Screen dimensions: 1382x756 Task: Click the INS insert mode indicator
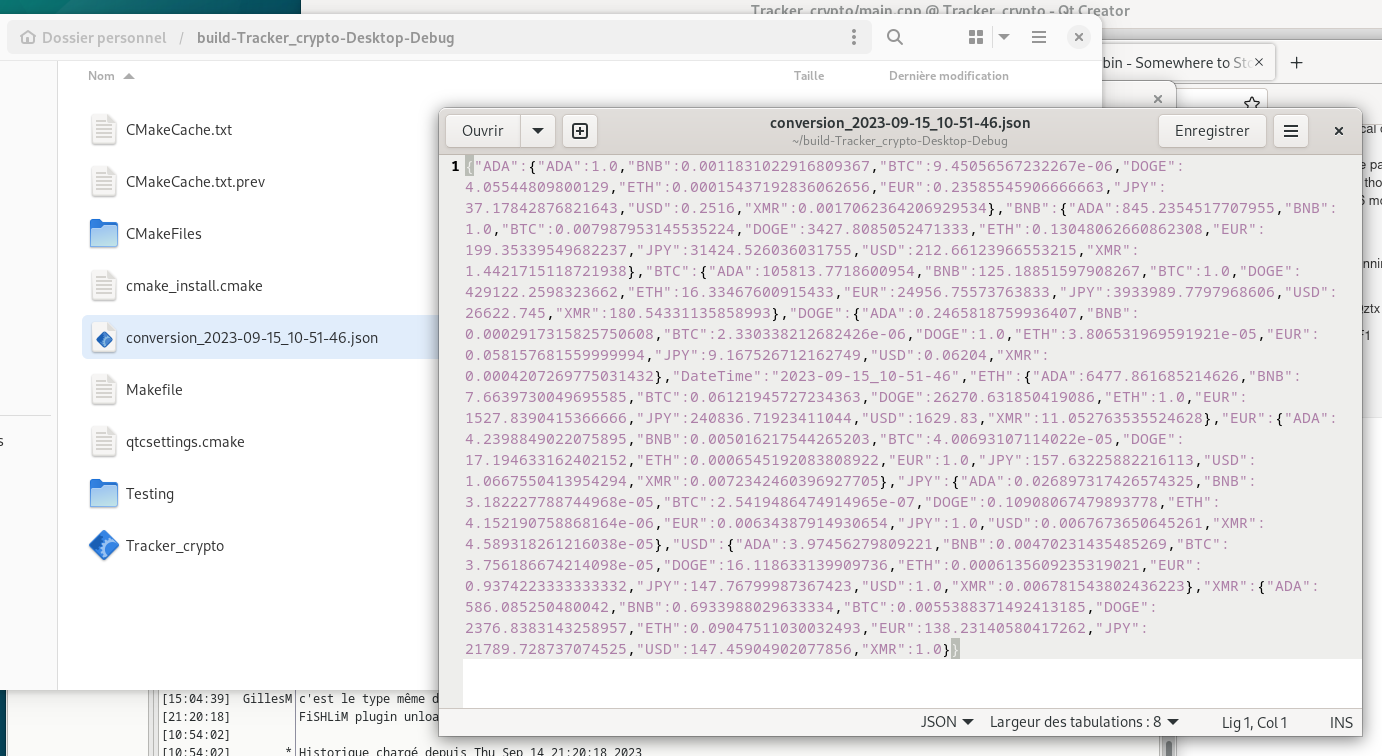pos(1341,722)
